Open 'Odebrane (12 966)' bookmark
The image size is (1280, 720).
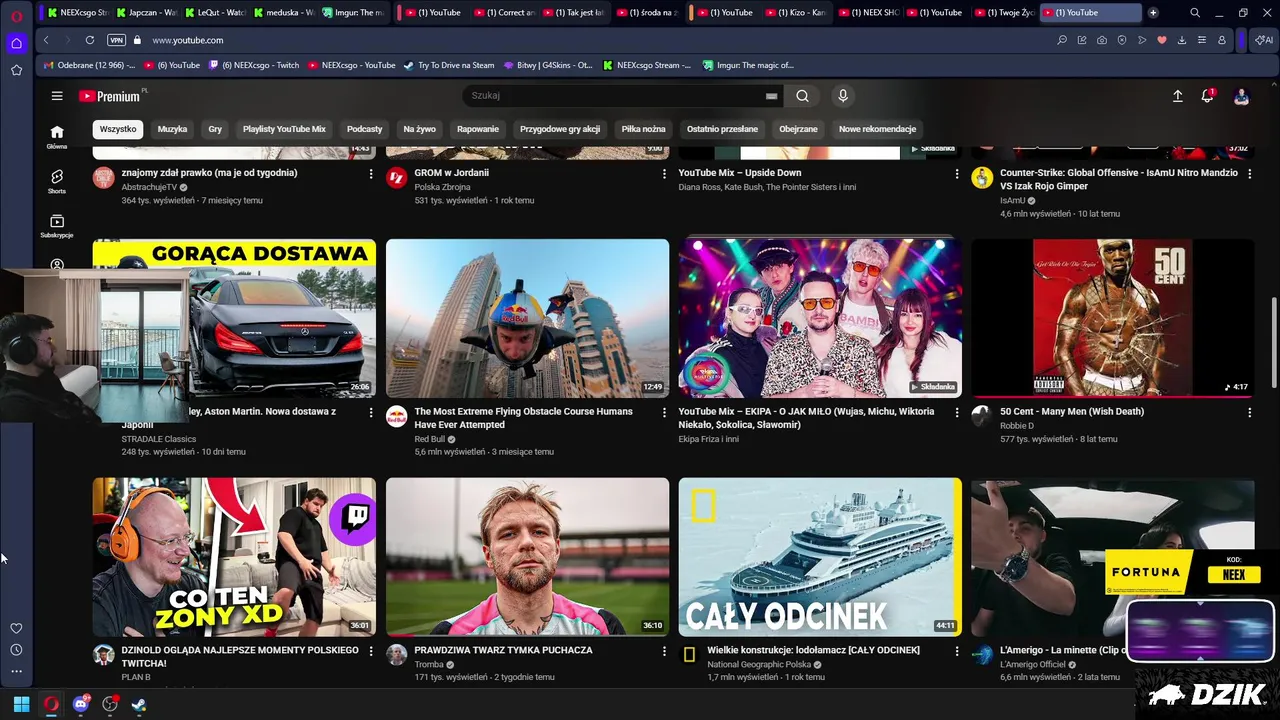coord(89,65)
